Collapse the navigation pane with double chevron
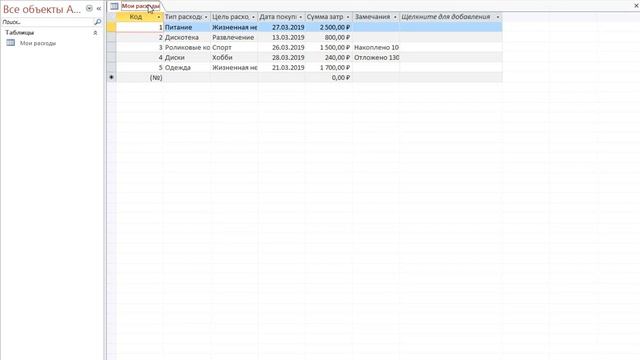640x360 pixels. pyautogui.click(x=98, y=8)
